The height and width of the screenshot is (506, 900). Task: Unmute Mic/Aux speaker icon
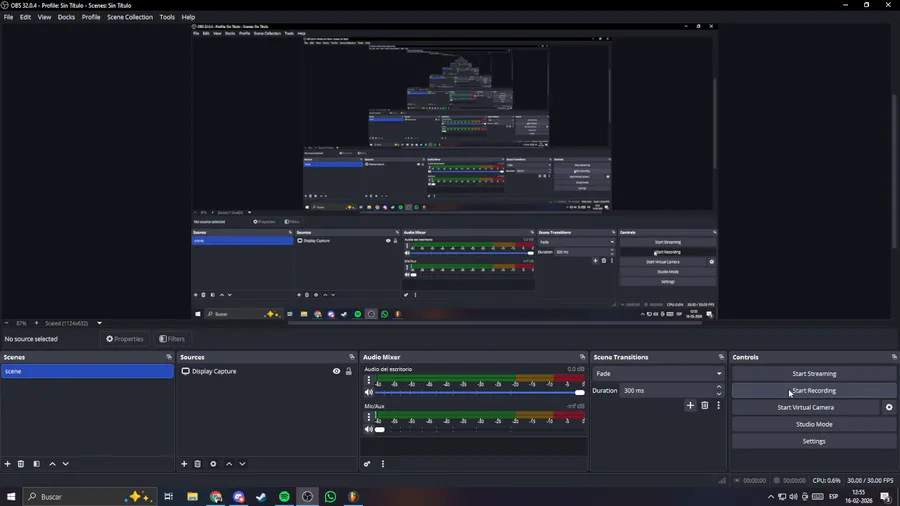tap(368, 429)
